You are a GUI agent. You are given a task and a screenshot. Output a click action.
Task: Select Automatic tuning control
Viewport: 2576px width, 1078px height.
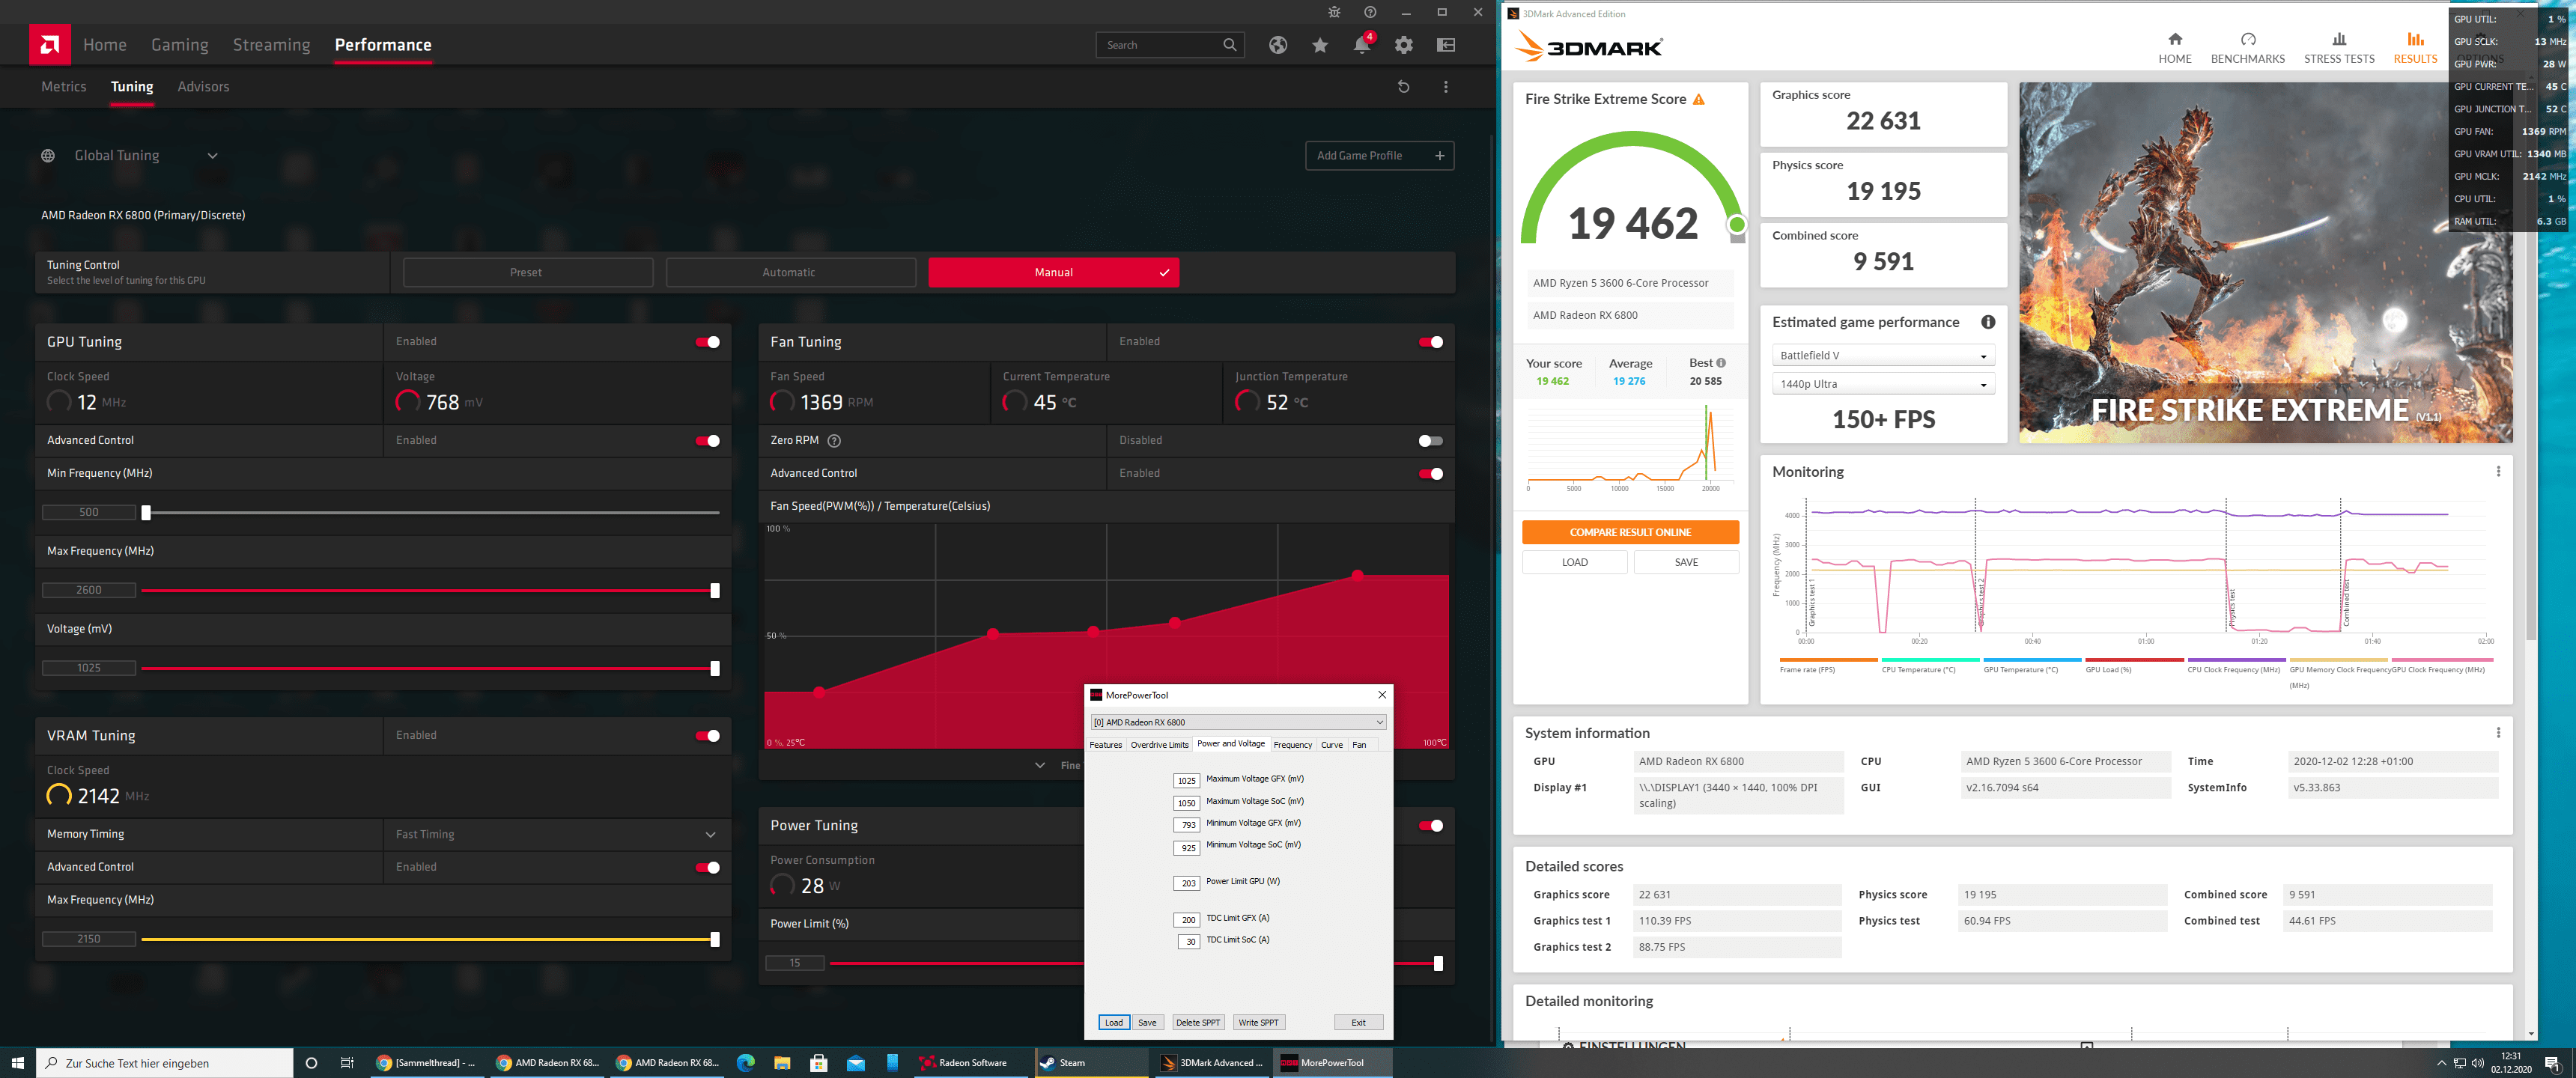pos(790,273)
